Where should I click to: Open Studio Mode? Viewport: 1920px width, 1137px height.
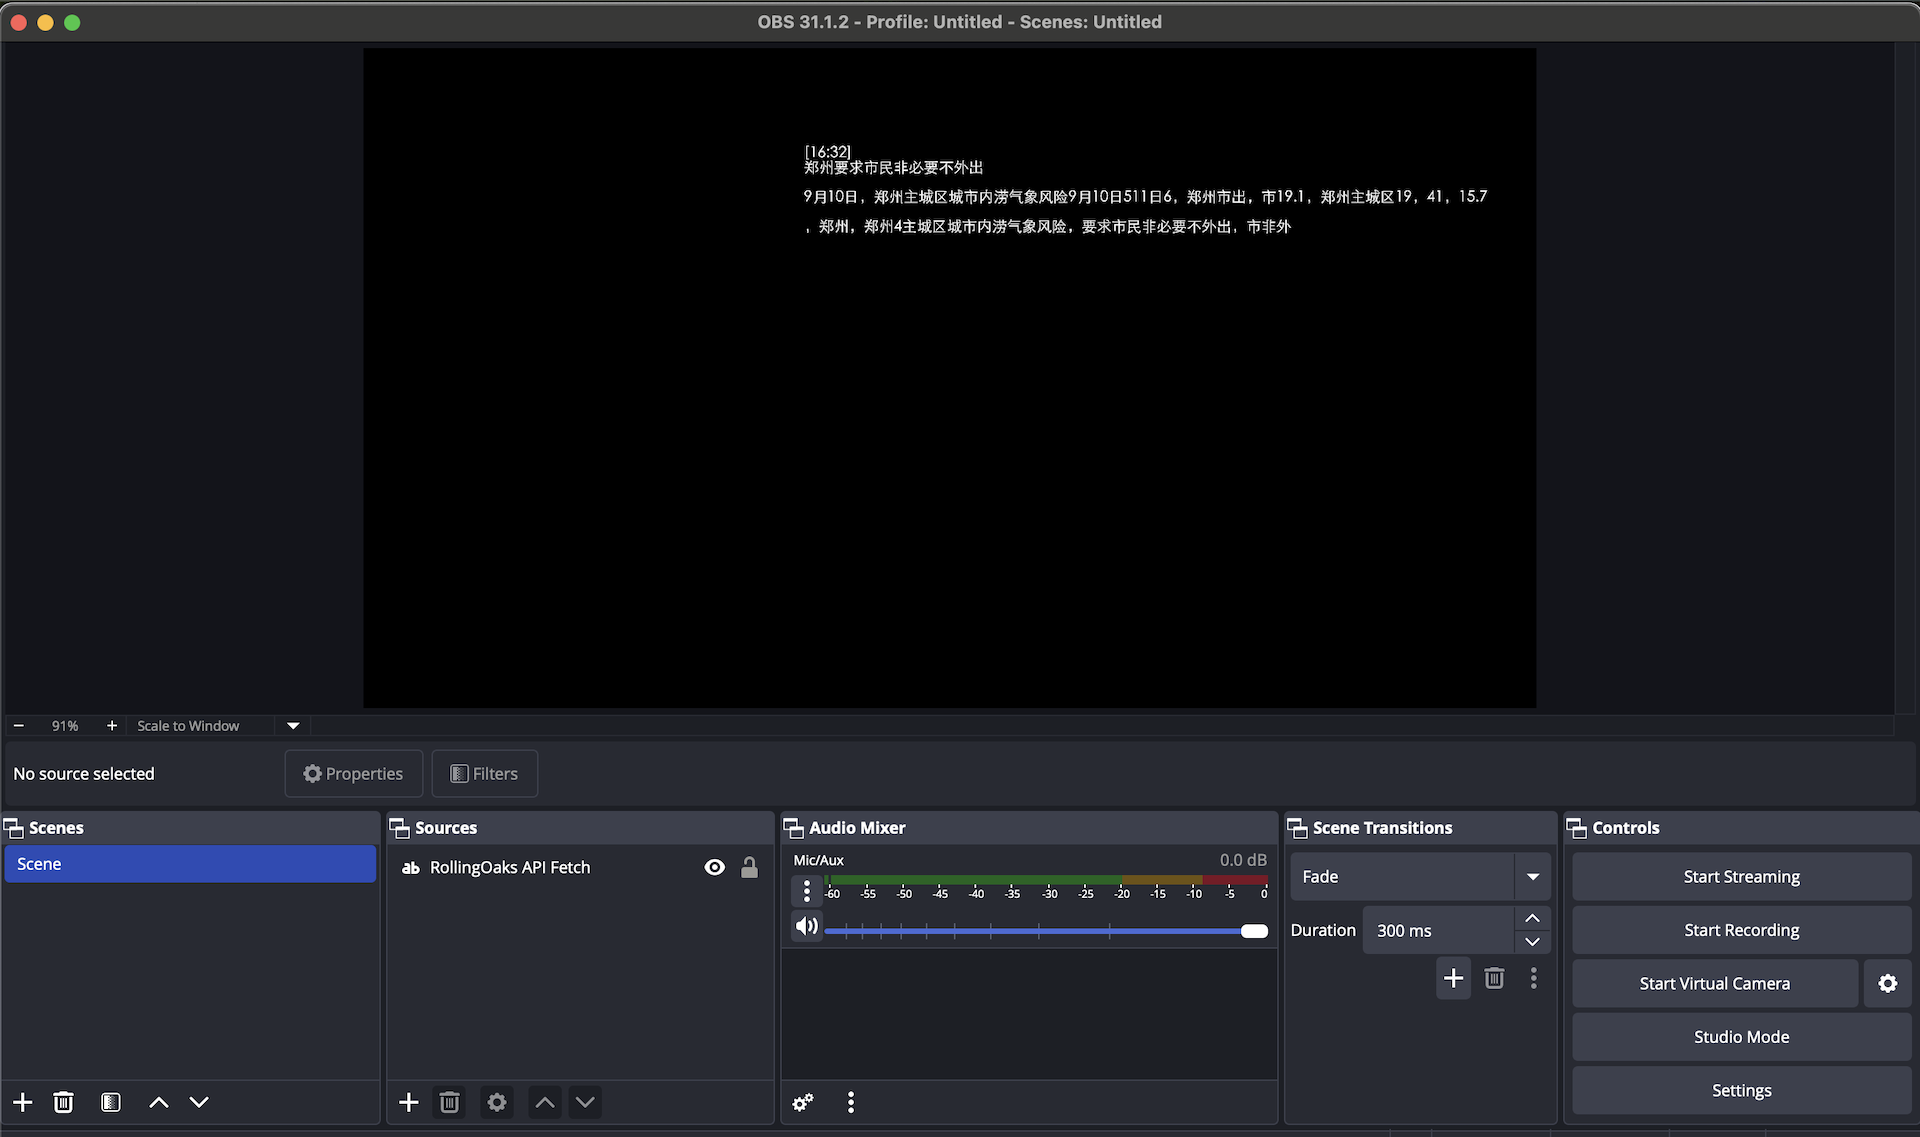[x=1741, y=1037]
